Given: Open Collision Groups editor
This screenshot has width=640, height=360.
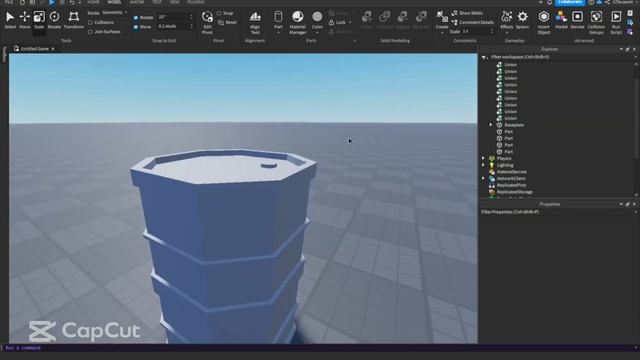Looking at the screenshot, I should 596,23.
